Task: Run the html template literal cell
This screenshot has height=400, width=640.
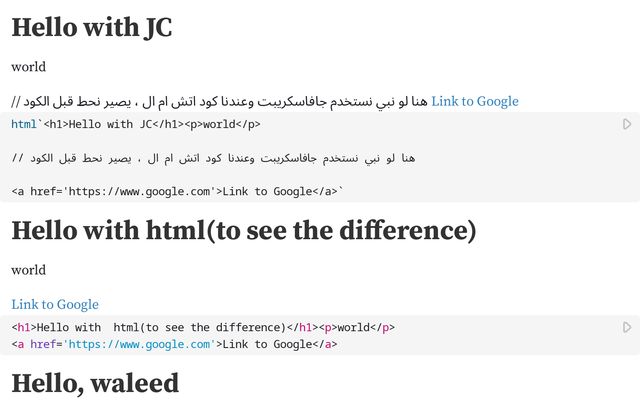Action: coord(627,124)
